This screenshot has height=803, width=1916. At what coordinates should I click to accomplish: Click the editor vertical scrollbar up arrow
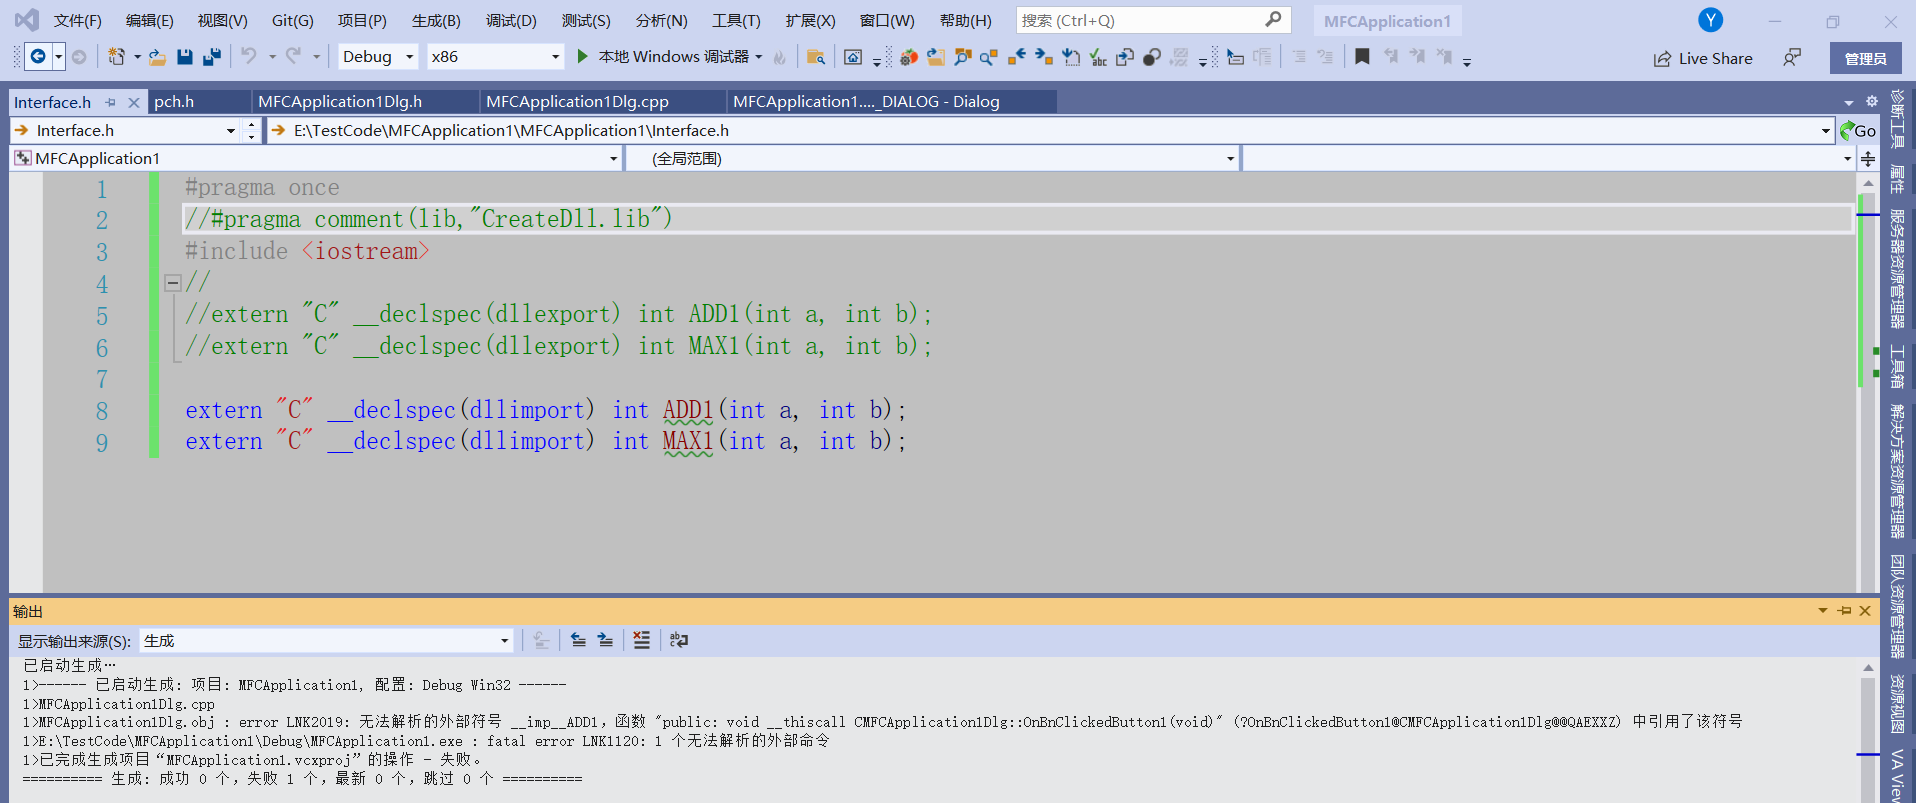pos(1867,184)
